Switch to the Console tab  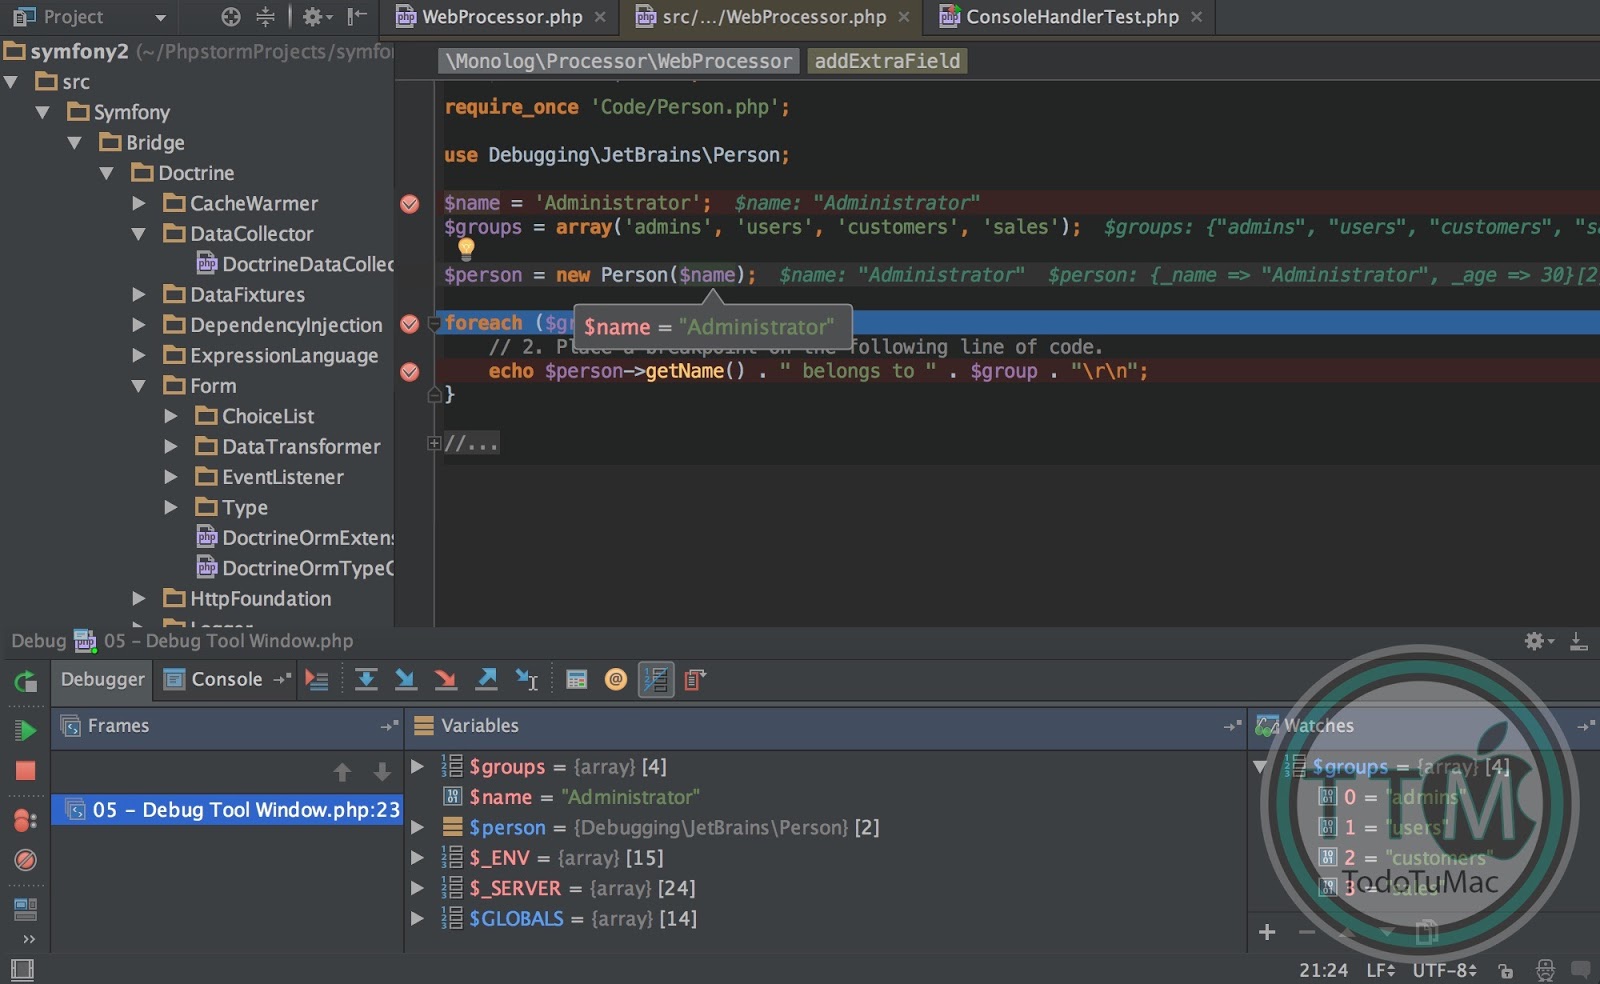click(x=227, y=680)
